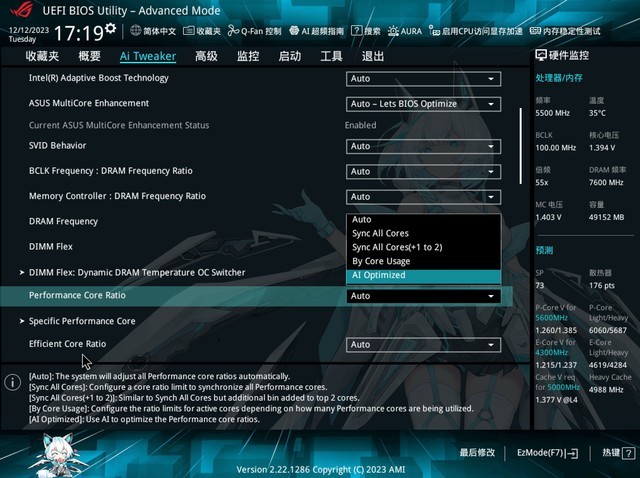
Task: Click the ROG logo
Action: point(22,11)
